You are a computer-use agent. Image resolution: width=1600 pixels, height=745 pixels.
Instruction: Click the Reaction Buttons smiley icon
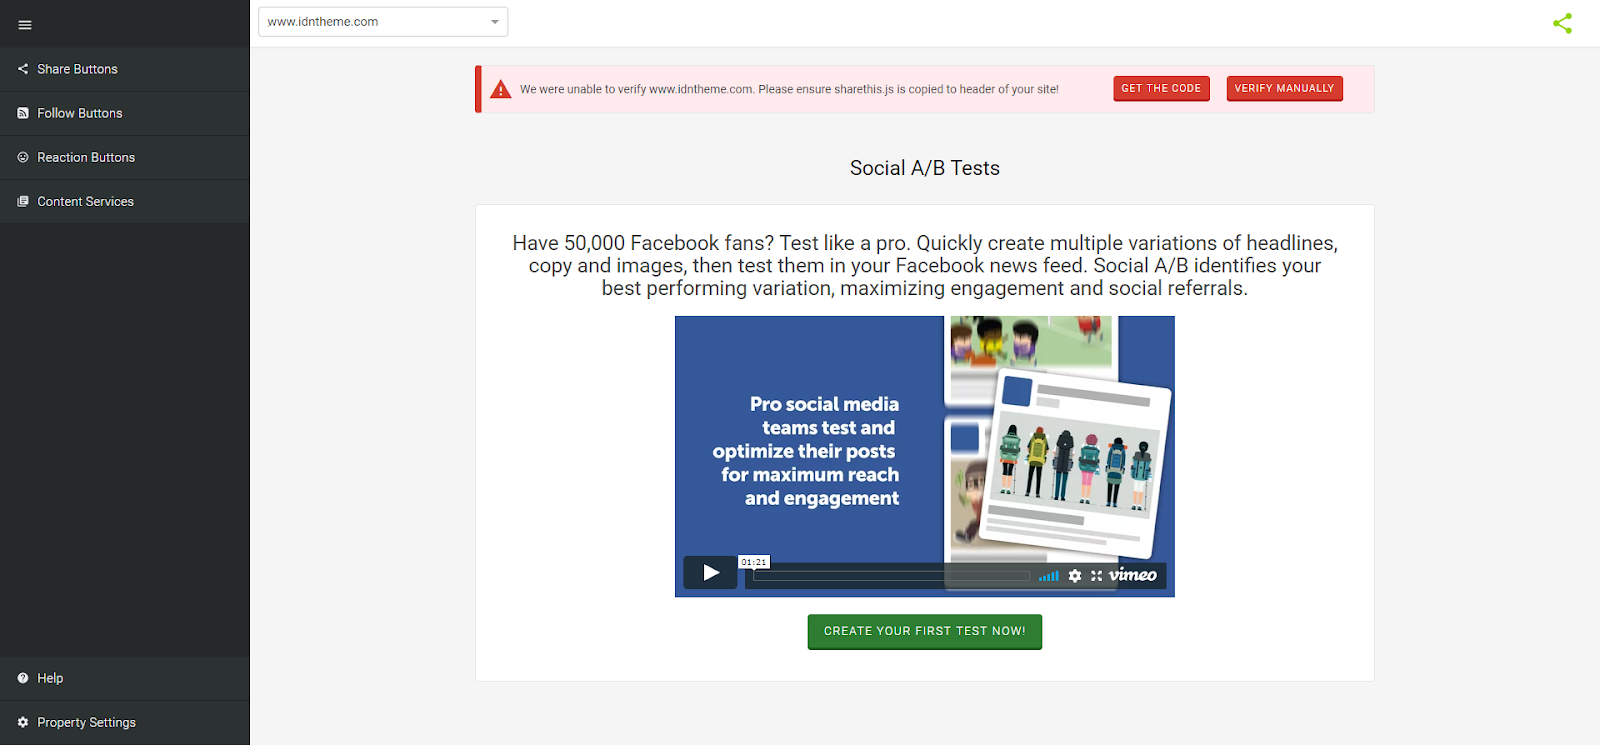coord(23,157)
